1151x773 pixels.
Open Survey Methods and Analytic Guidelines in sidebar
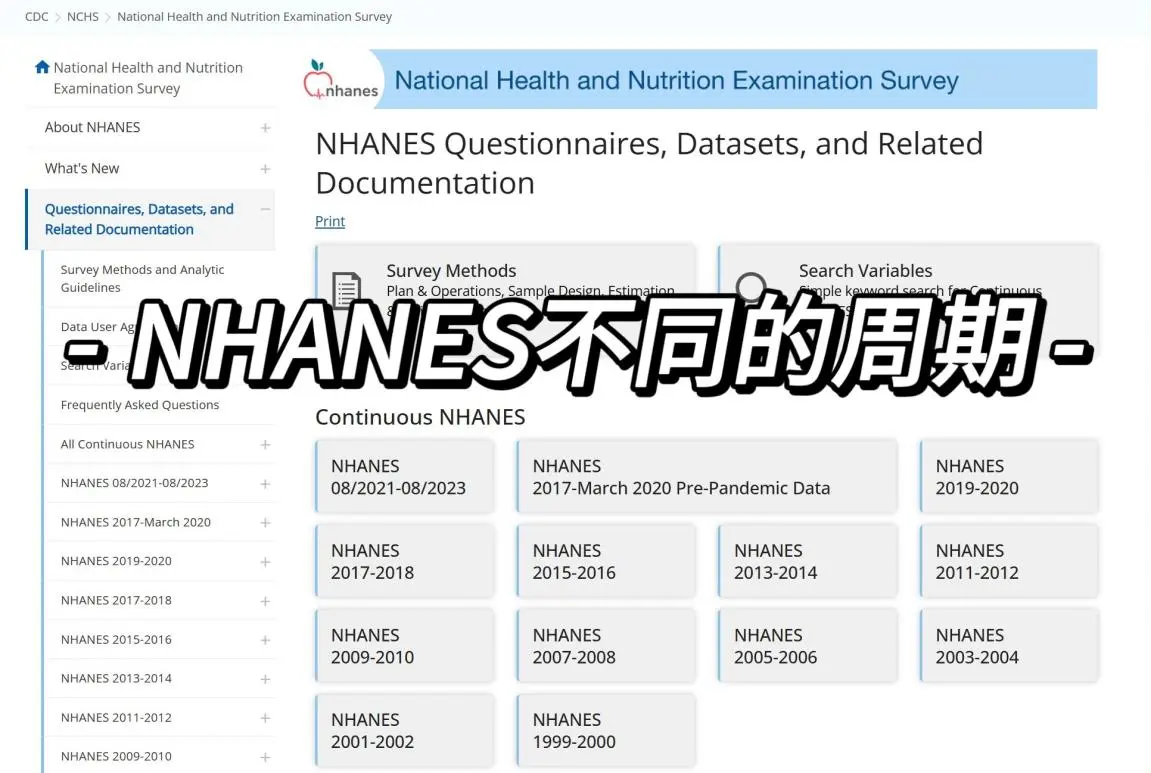pyautogui.click(x=142, y=278)
